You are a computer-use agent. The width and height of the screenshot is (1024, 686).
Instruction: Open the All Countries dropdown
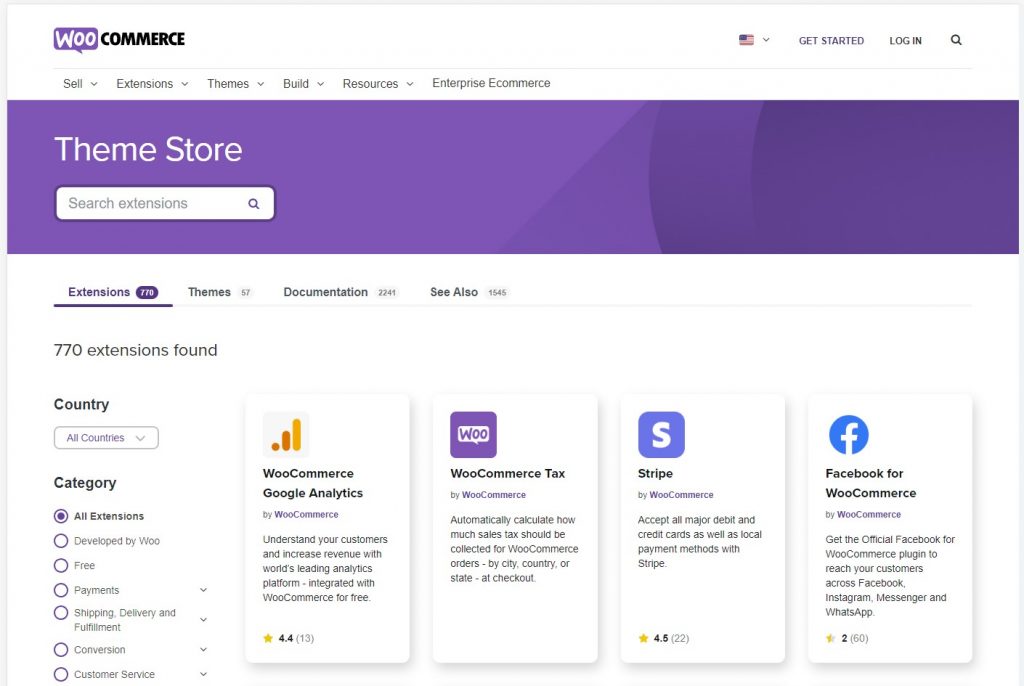[x=106, y=438]
